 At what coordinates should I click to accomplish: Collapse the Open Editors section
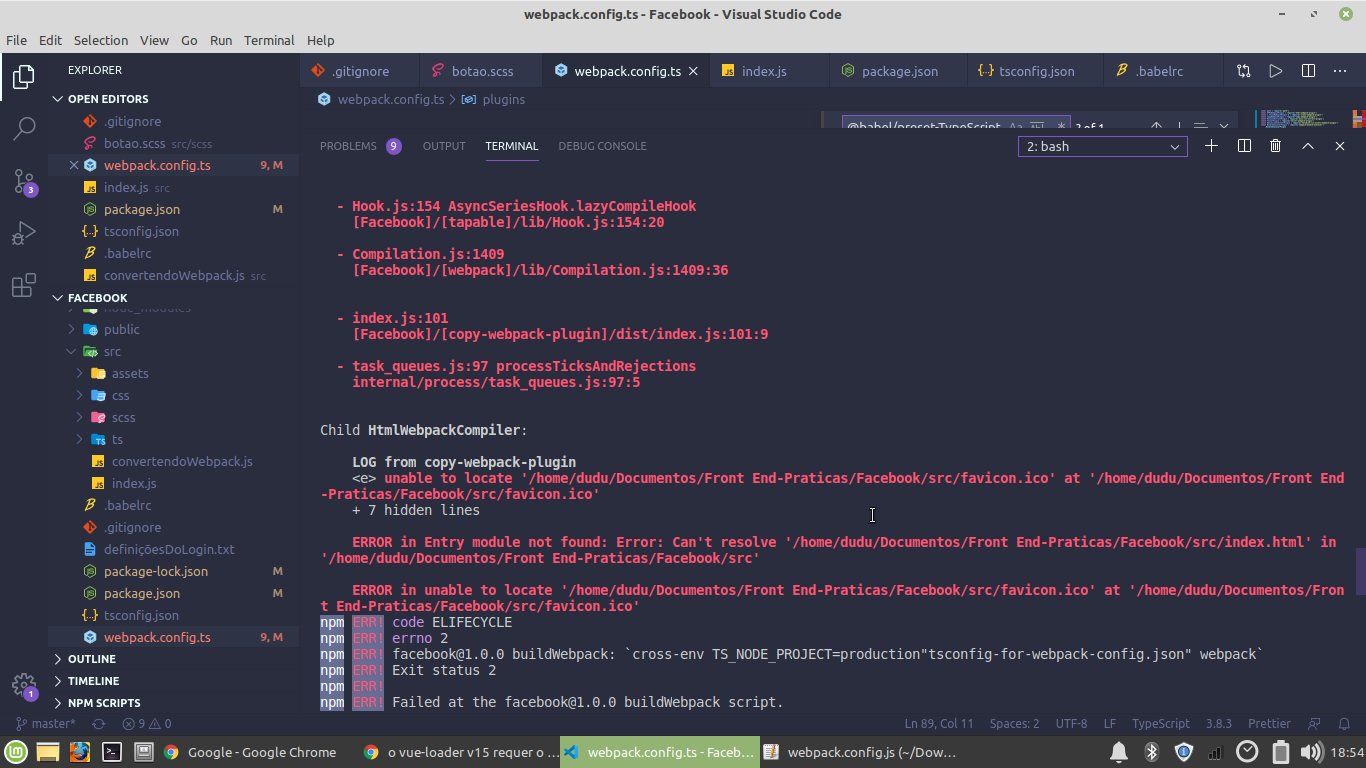[173, 99]
